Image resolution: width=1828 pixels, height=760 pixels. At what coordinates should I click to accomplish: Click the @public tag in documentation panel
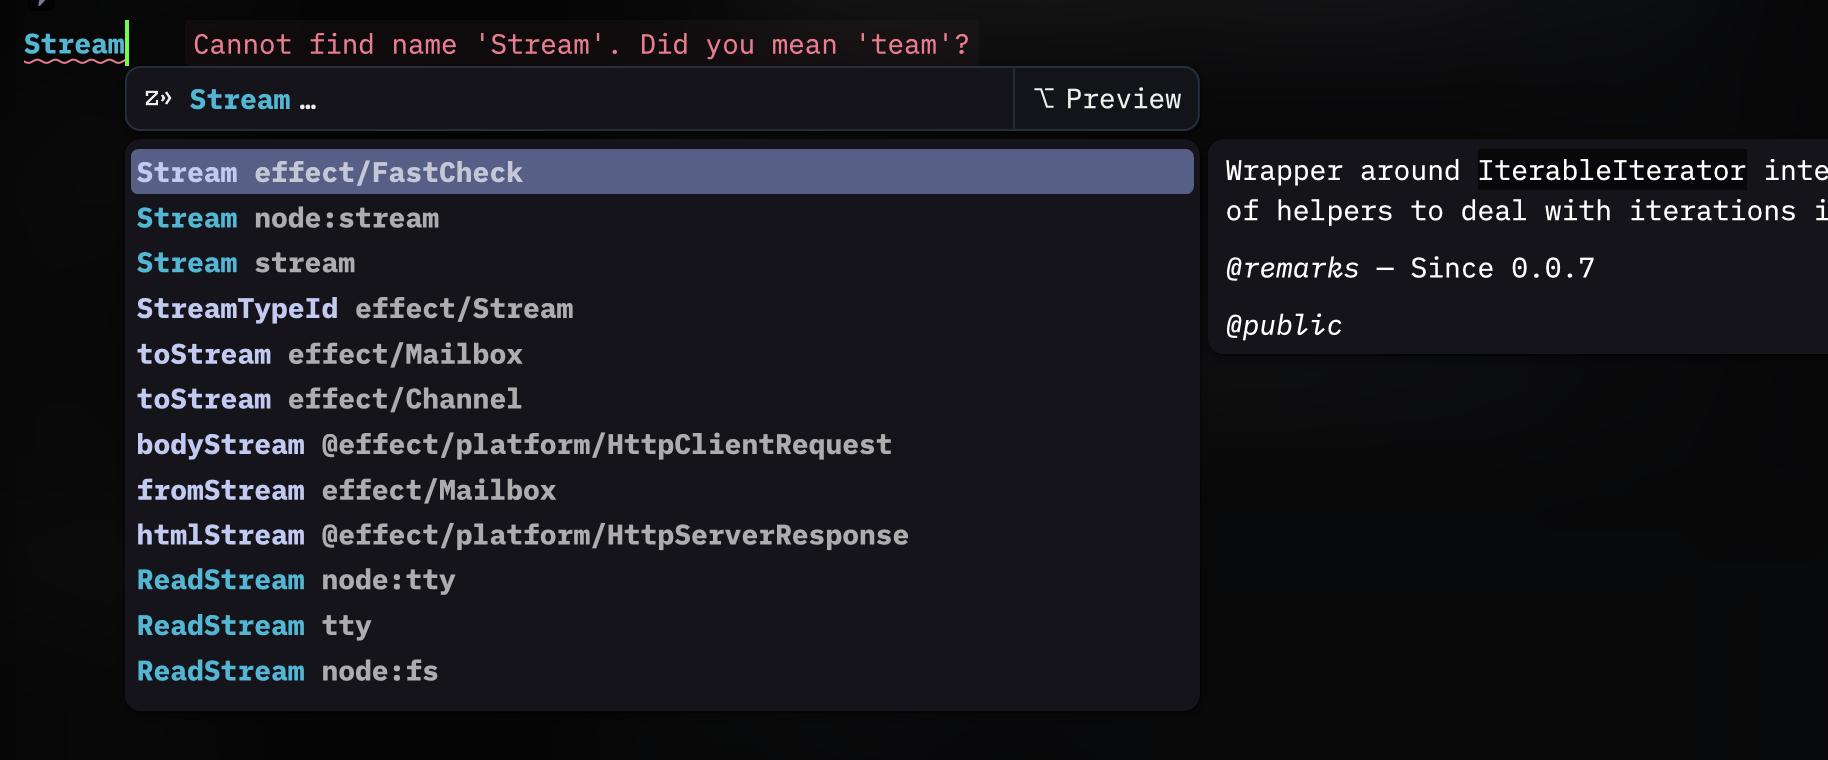point(1284,324)
